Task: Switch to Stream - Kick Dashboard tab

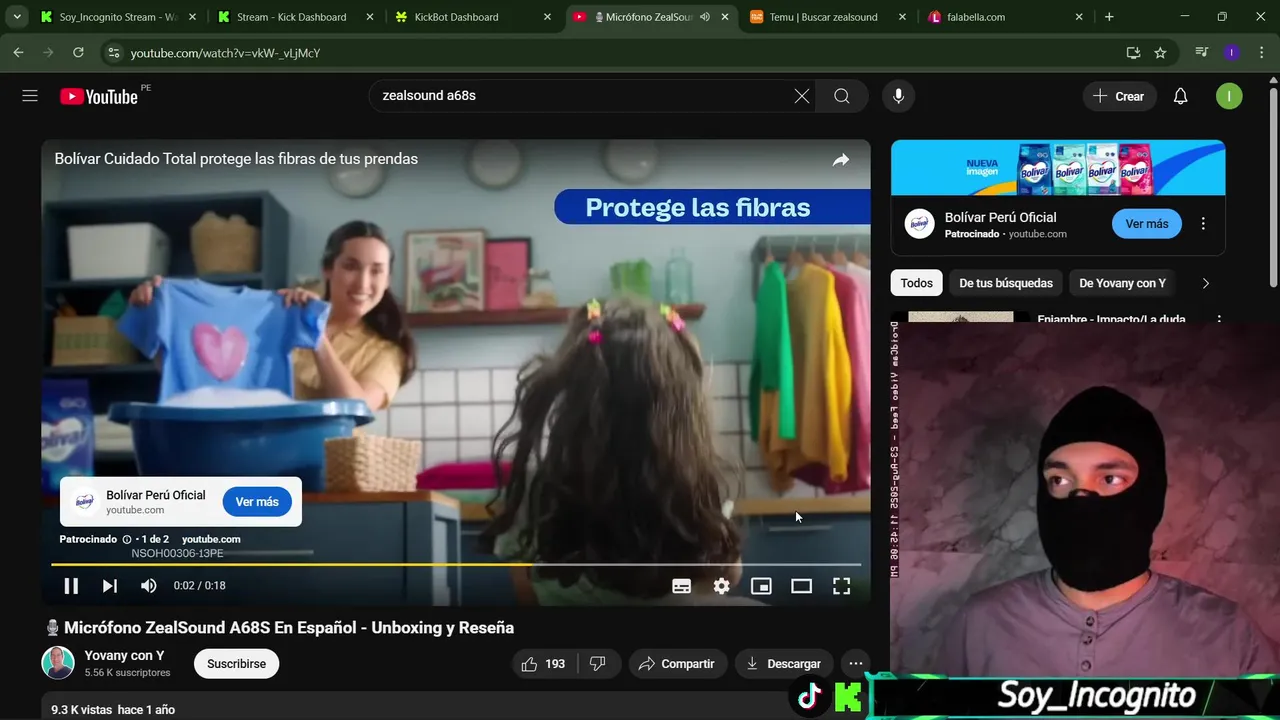Action: coord(296,17)
